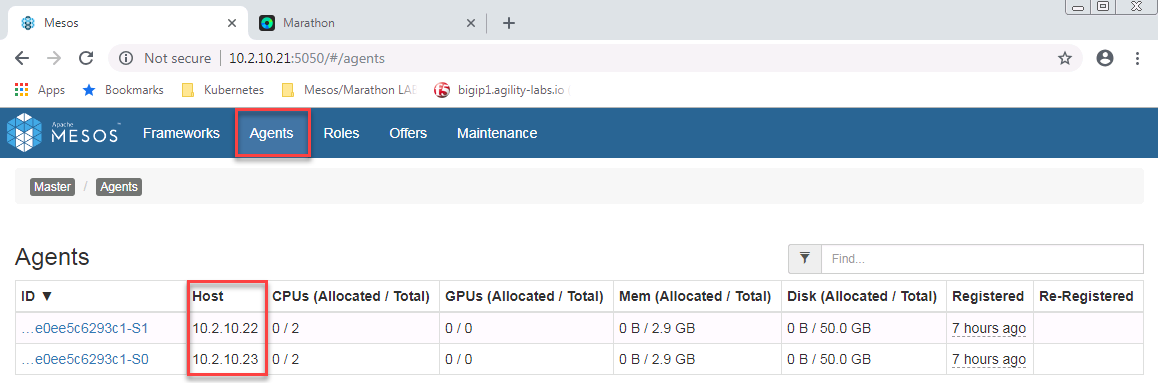Open a new browser tab
1158x383 pixels.
click(508, 23)
